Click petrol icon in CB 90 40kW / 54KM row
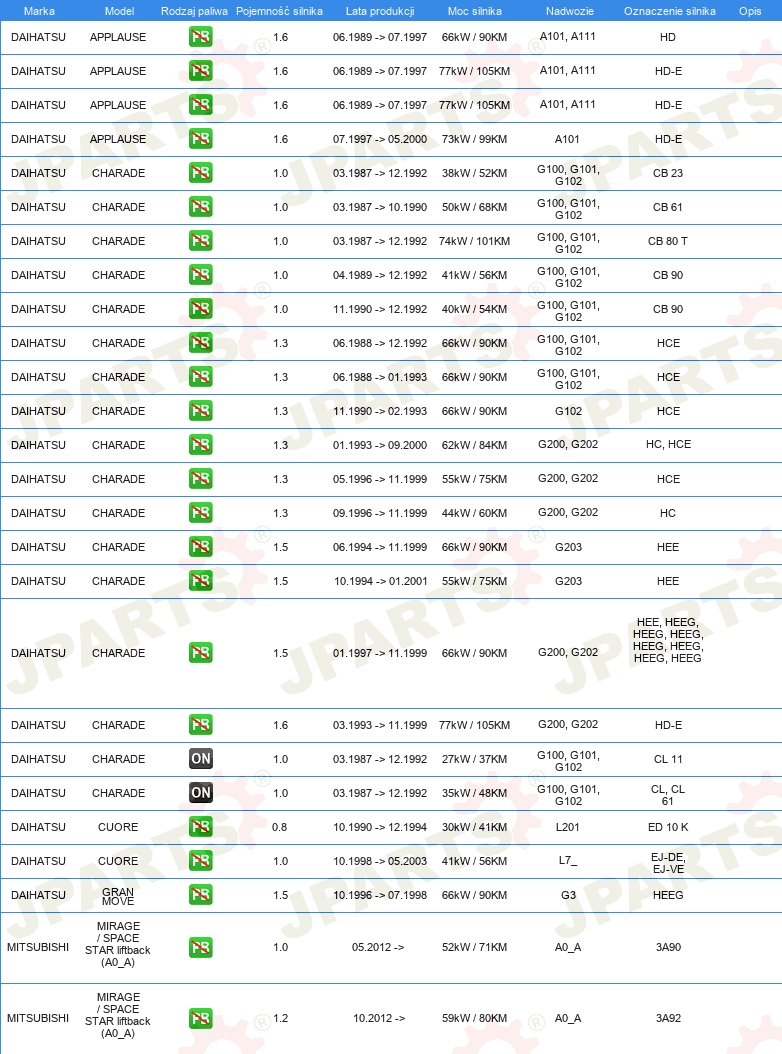782x1054 pixels. point(200,309)
